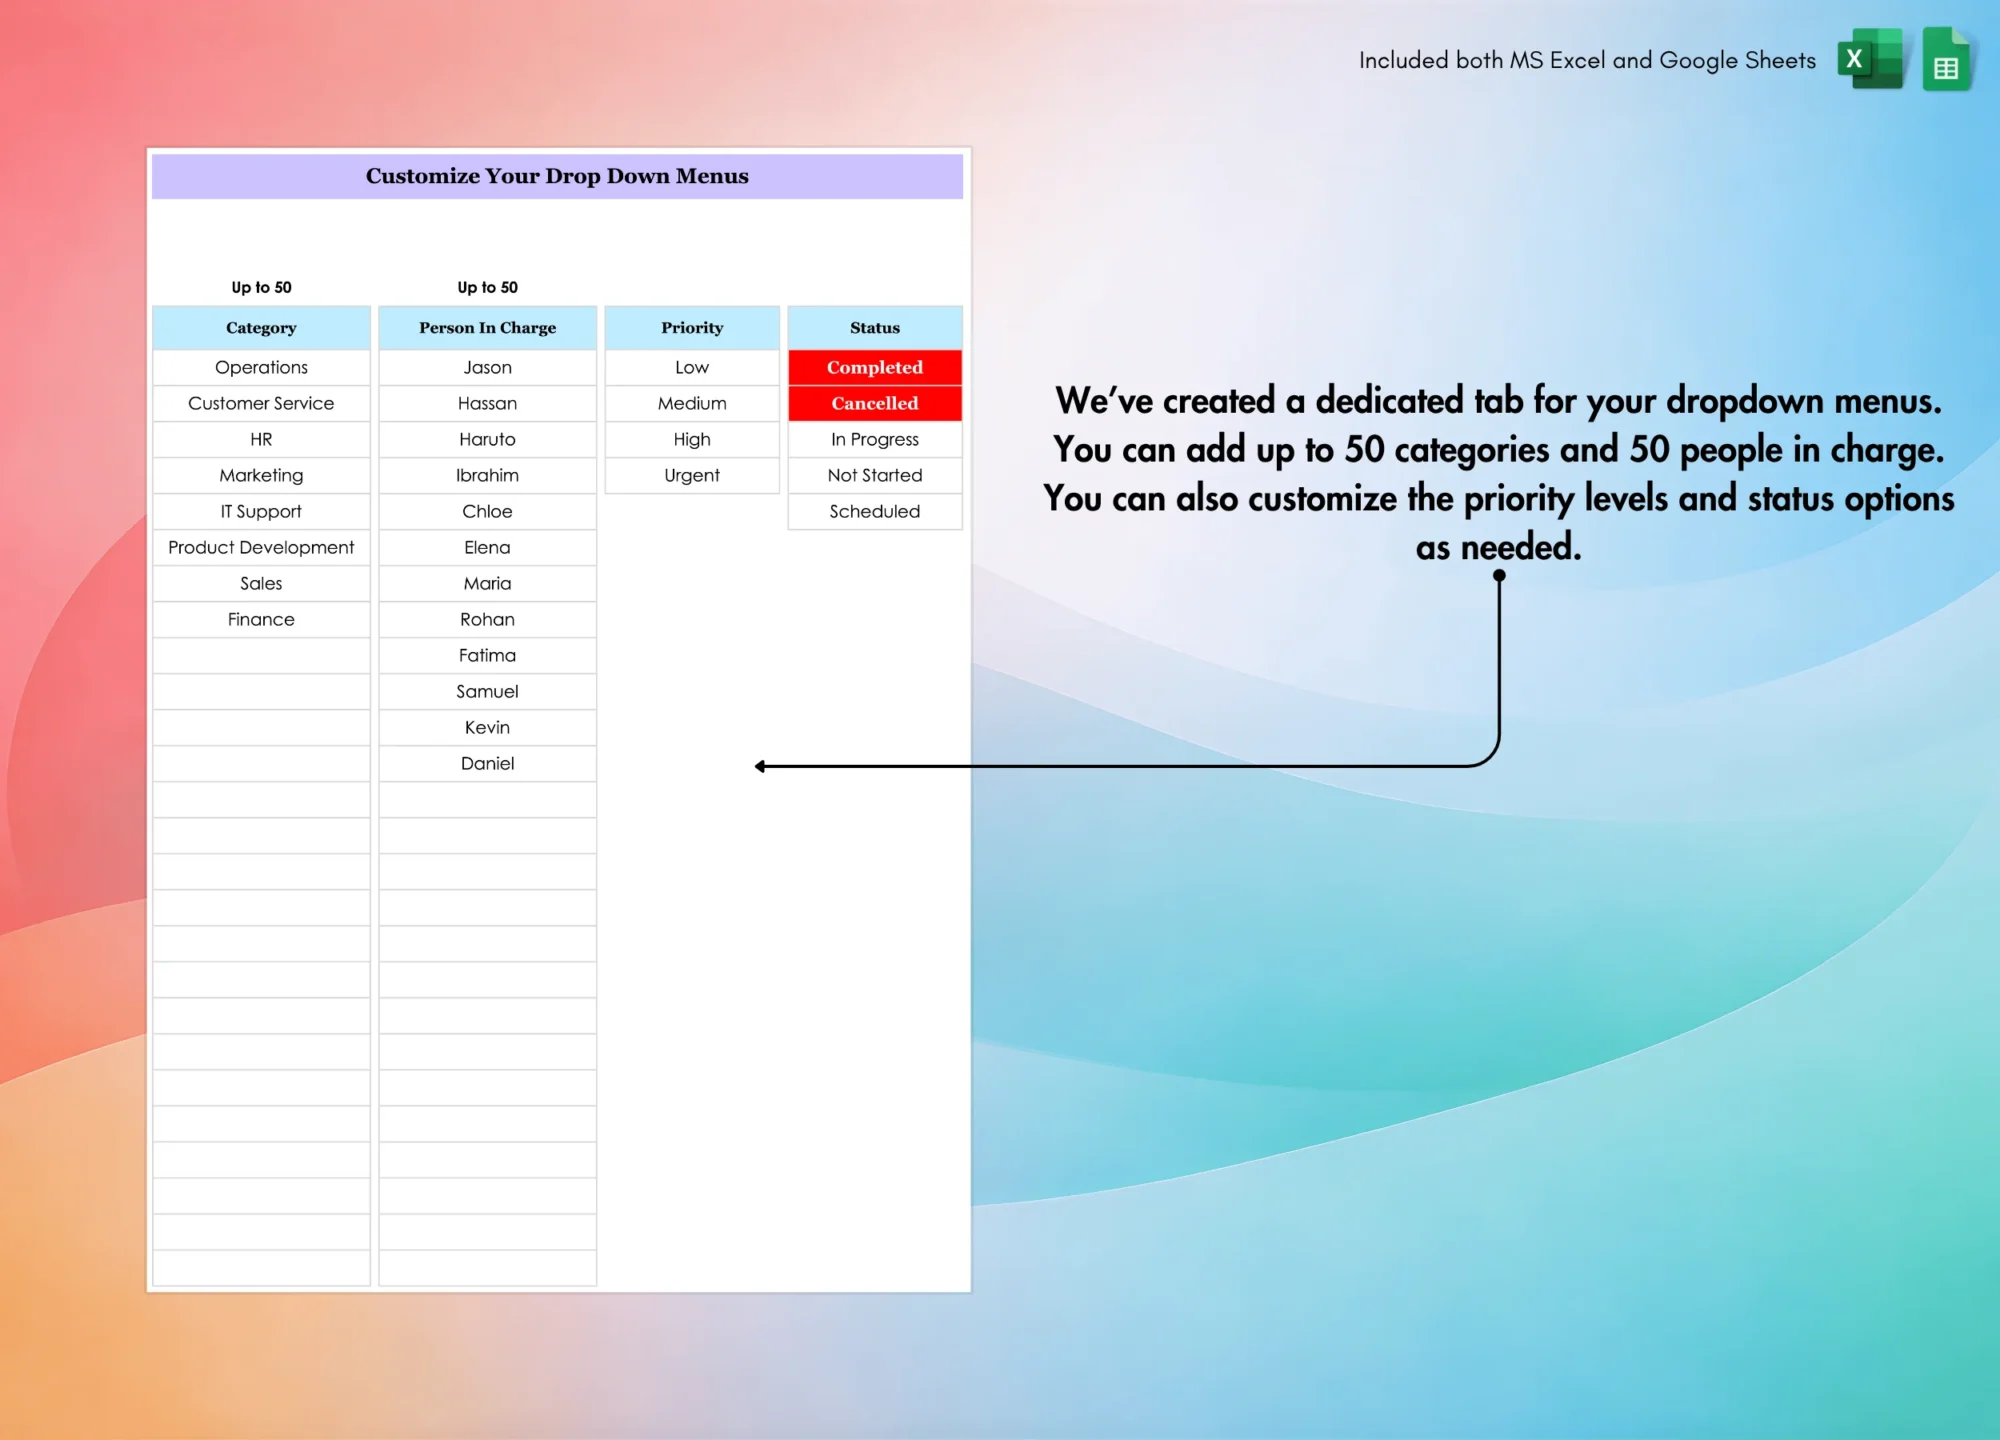The height and width of the screenshot is (1440, 2000).
Task: Click the Microsoft Excel icon
Action: coord(1871,59)
